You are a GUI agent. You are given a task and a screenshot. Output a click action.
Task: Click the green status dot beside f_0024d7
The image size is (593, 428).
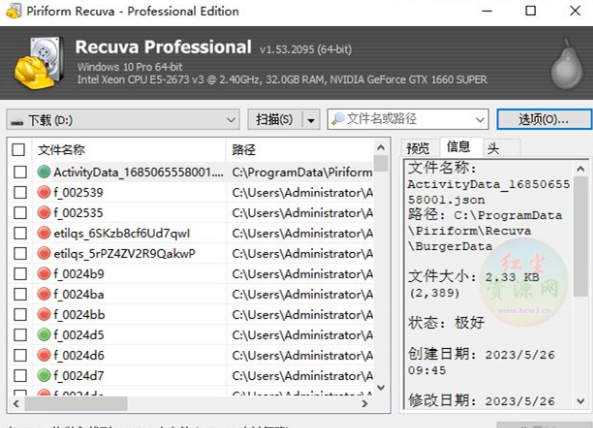point(44,376)
